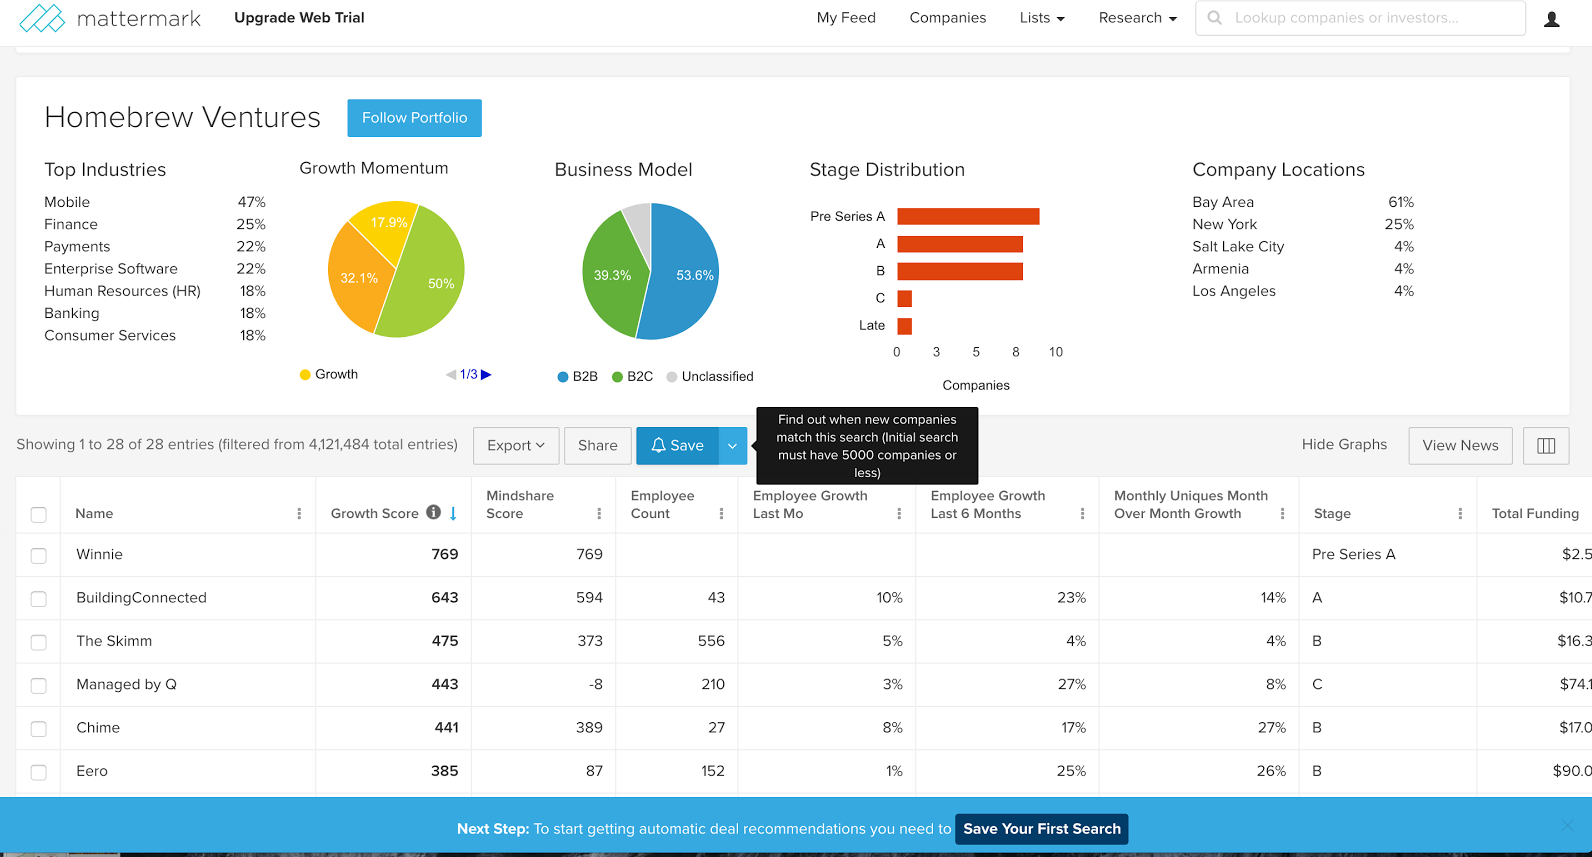Check the select-all header checkbox
1592x857 pixels.
pyautogui.click(x=38, y=515)
